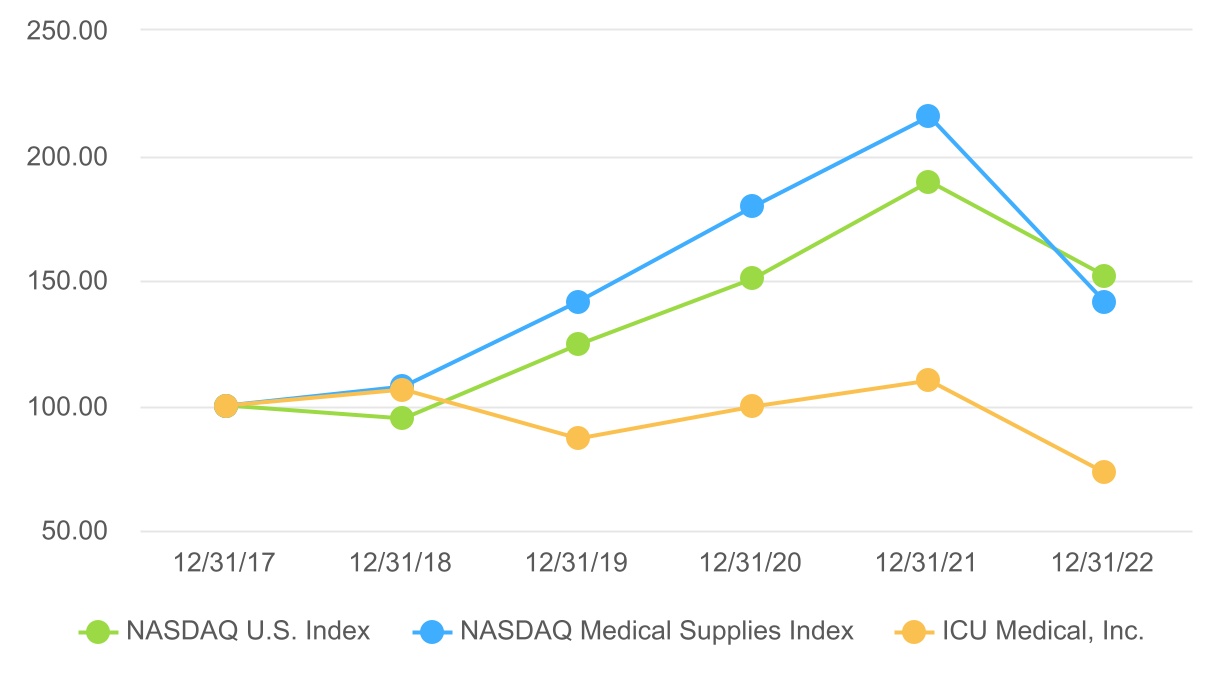Select the orange data point at 12/31/22
The height and width of the screenshot is (686, 1222).
pos(1104,472)
